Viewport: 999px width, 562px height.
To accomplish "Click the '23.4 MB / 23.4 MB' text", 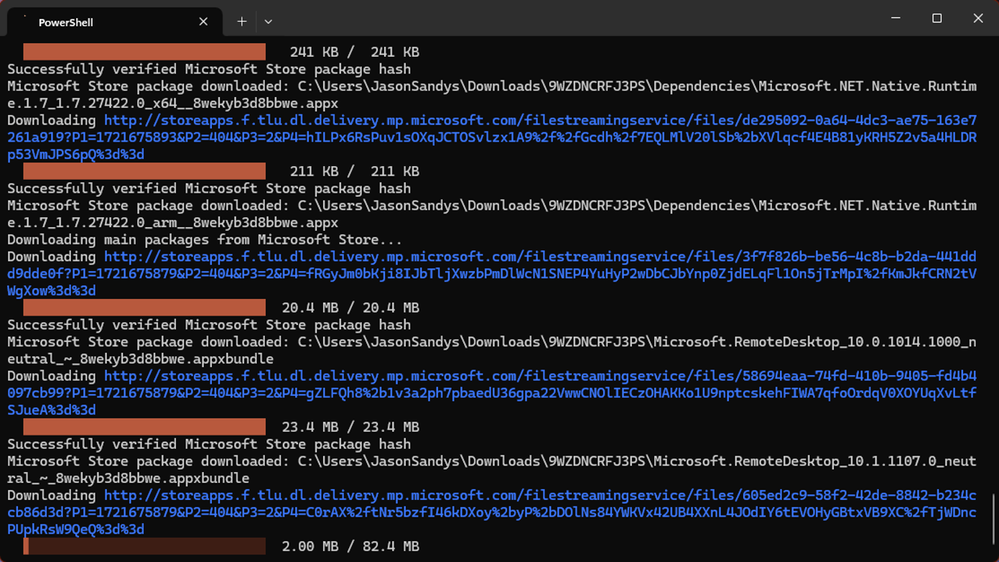I will pyautogui.click(x=350, y=427).
